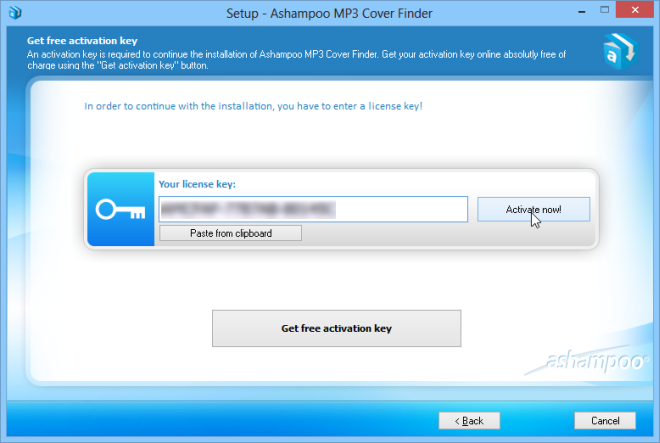The image size is (660, 443).
Task: Click the 'Your license key:' label
Action: click(197, 184)
